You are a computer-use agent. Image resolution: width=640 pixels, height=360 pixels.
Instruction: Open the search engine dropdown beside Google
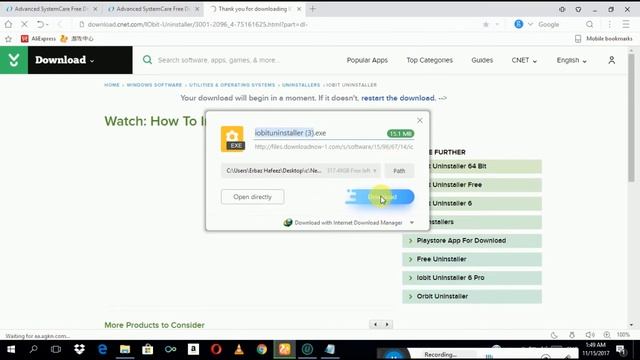point(530,24)
